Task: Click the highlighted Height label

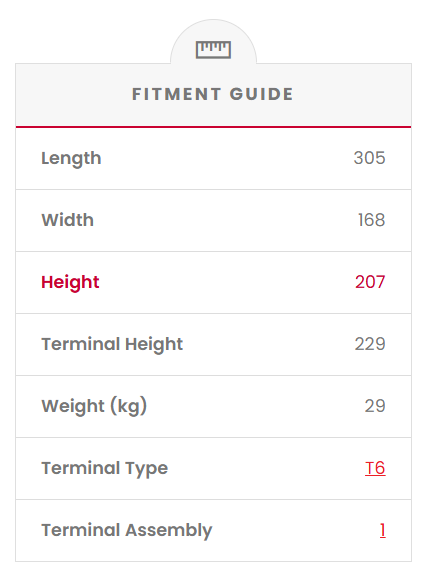Action: pyautogui.click(x=70, y=283)
